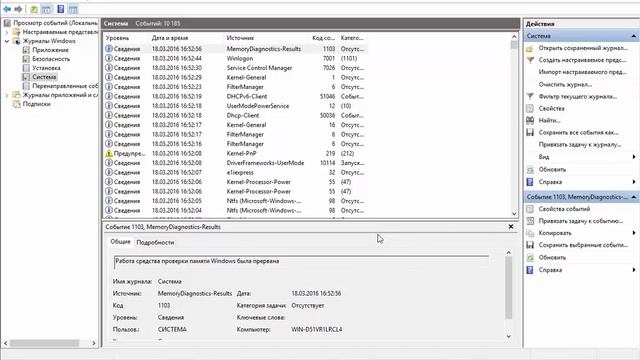Select the Winlogon event row

235,58
